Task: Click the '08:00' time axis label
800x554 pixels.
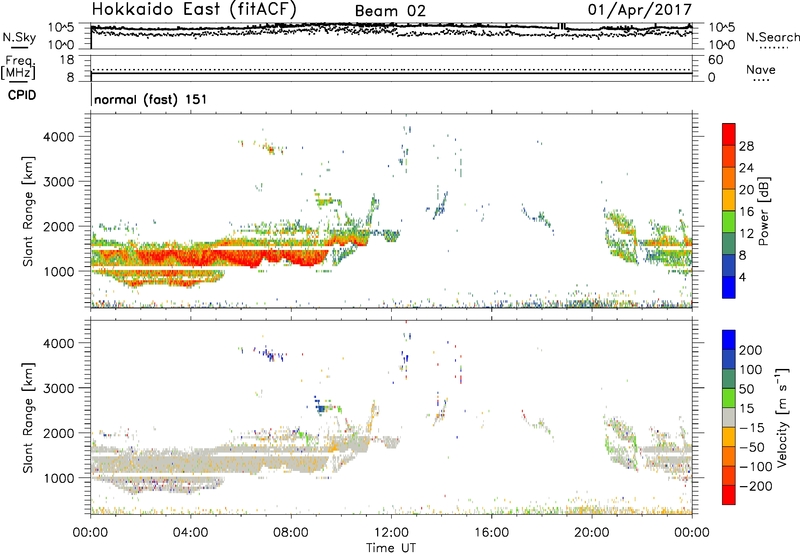Action: click(291, 533)
